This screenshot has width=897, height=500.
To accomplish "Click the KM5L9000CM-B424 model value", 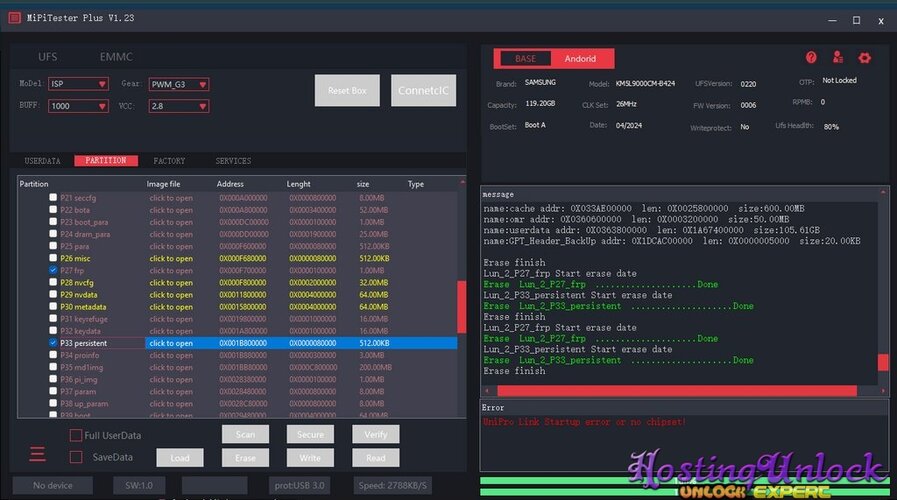I will click(x=645, y=84).
